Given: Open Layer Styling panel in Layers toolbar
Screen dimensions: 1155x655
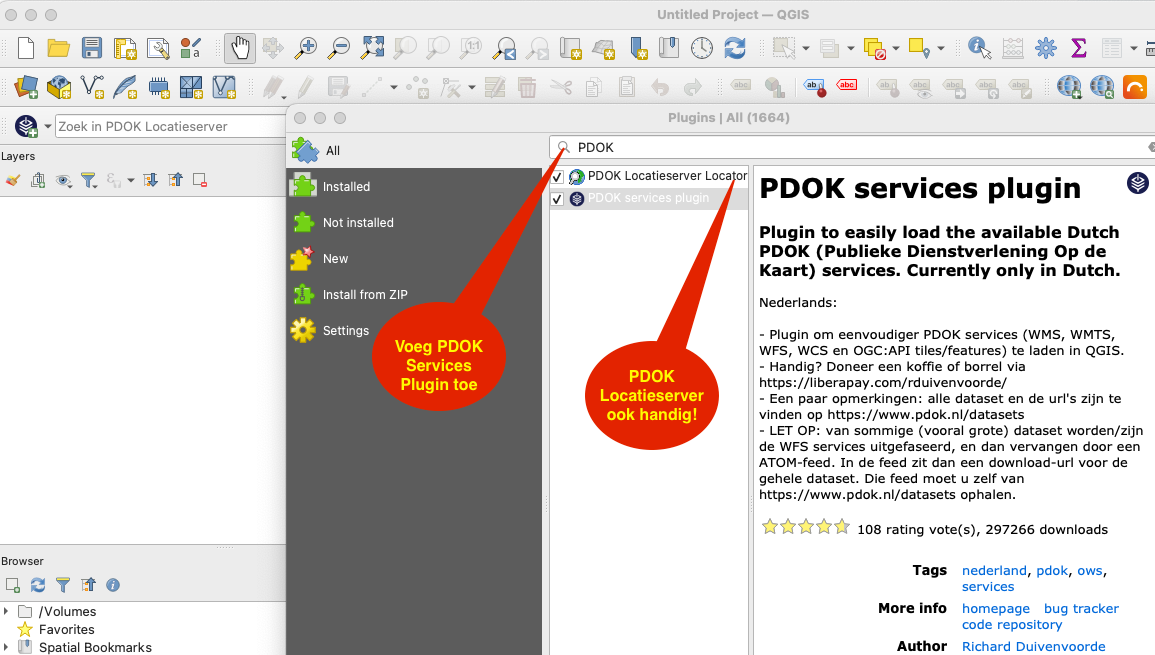Looking at the screenshot, I should (13, 180).
